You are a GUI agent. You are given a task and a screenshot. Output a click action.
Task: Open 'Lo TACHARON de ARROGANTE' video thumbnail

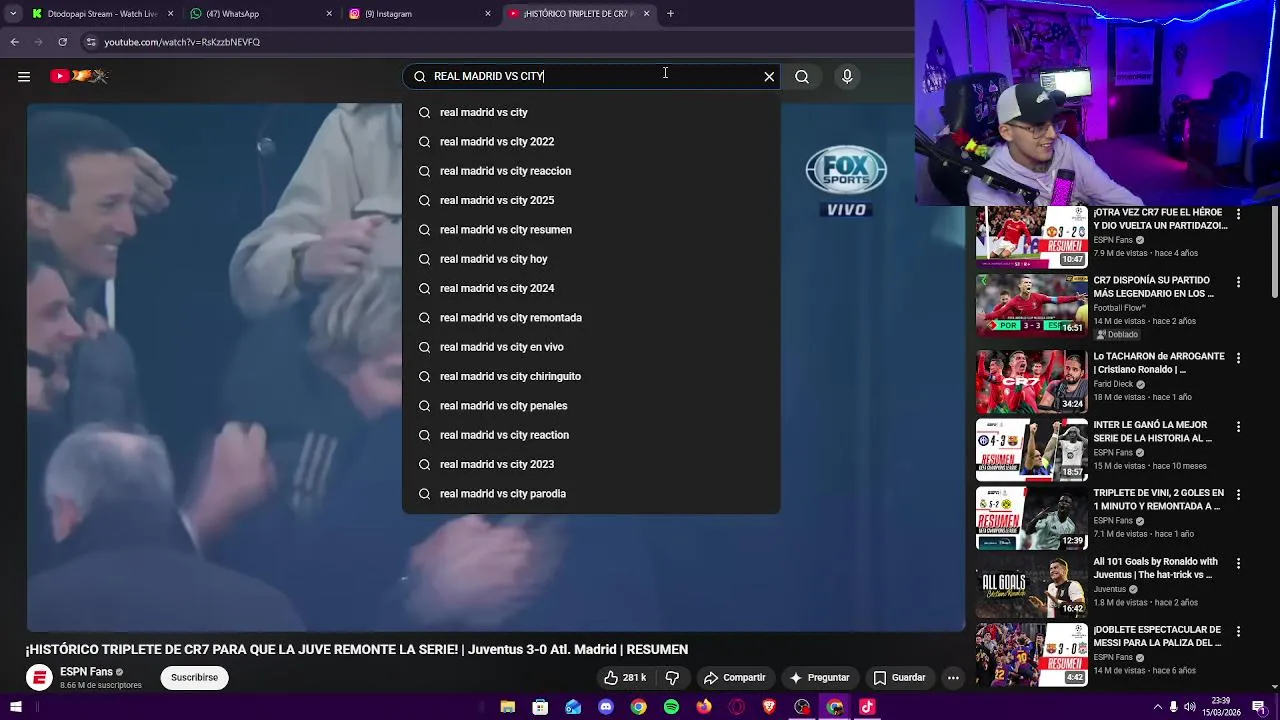(1032, 382)
